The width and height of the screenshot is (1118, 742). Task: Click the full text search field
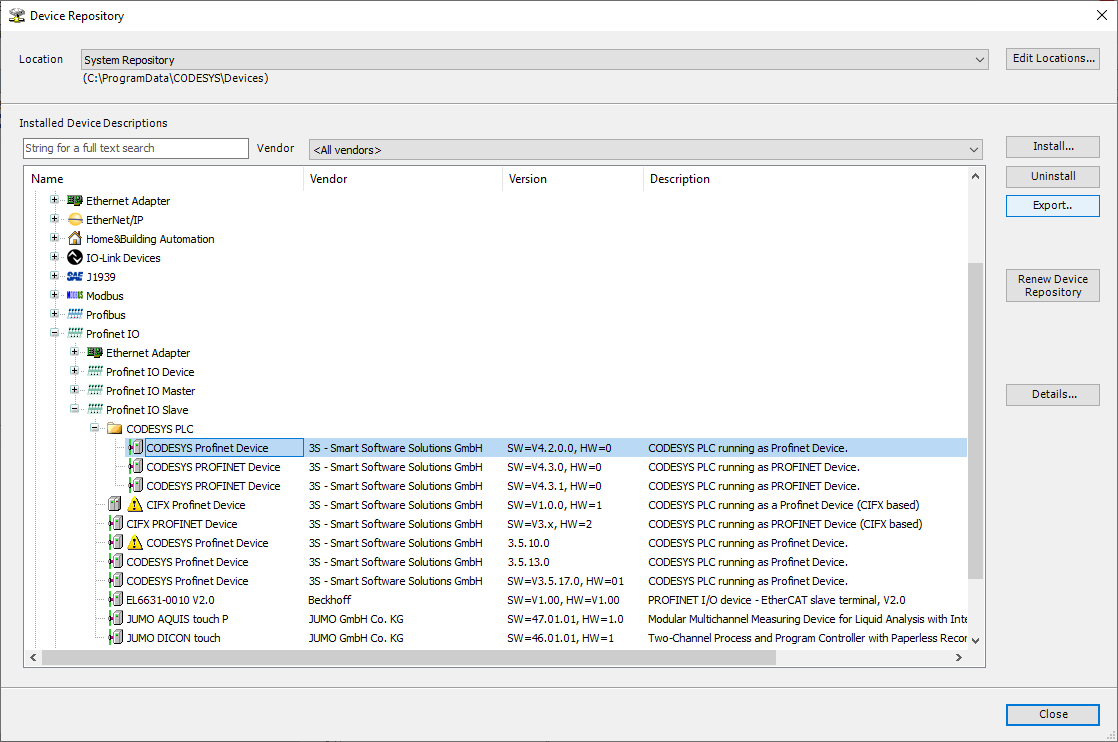pyautogui.click(x=135, y=149)
